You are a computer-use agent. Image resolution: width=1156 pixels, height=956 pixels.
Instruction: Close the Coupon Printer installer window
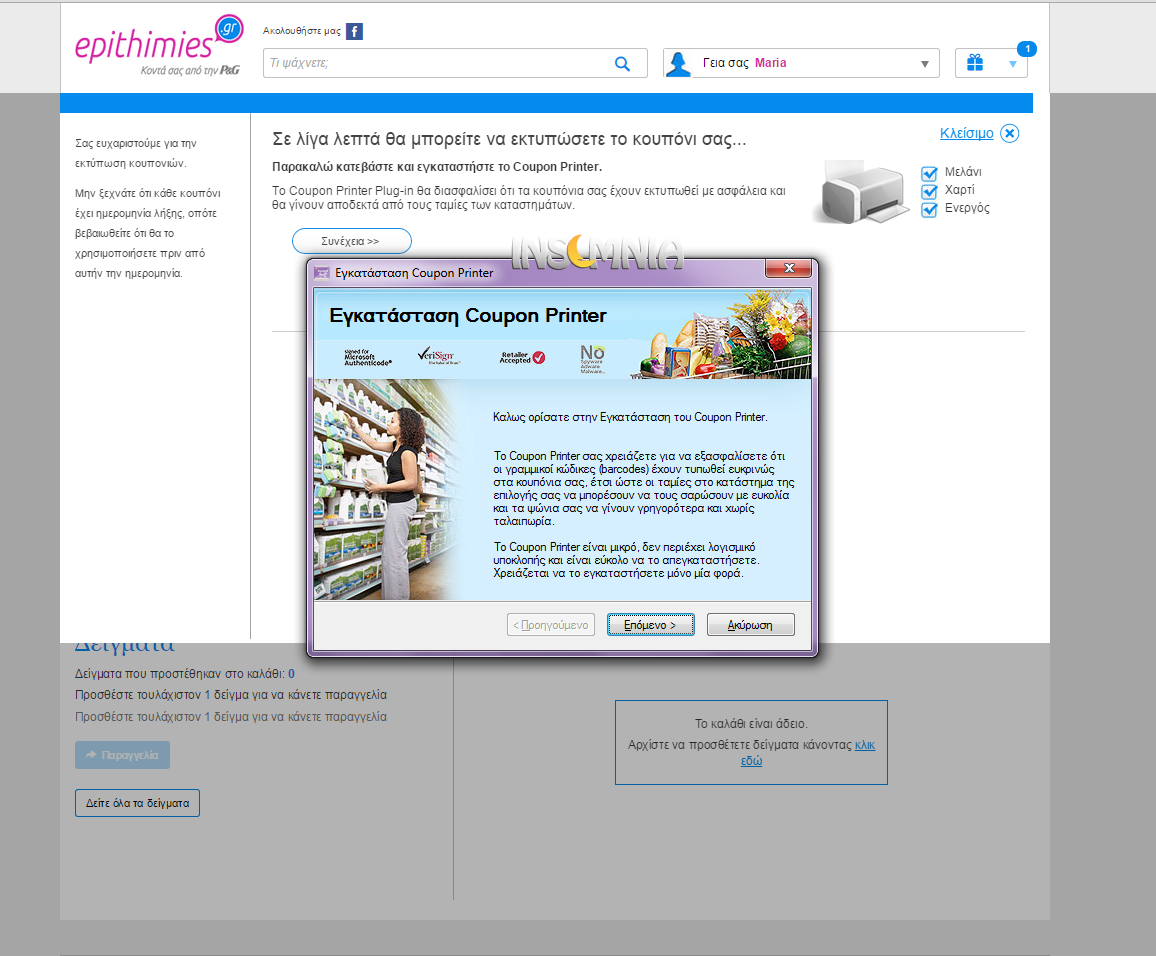(788, 268)
